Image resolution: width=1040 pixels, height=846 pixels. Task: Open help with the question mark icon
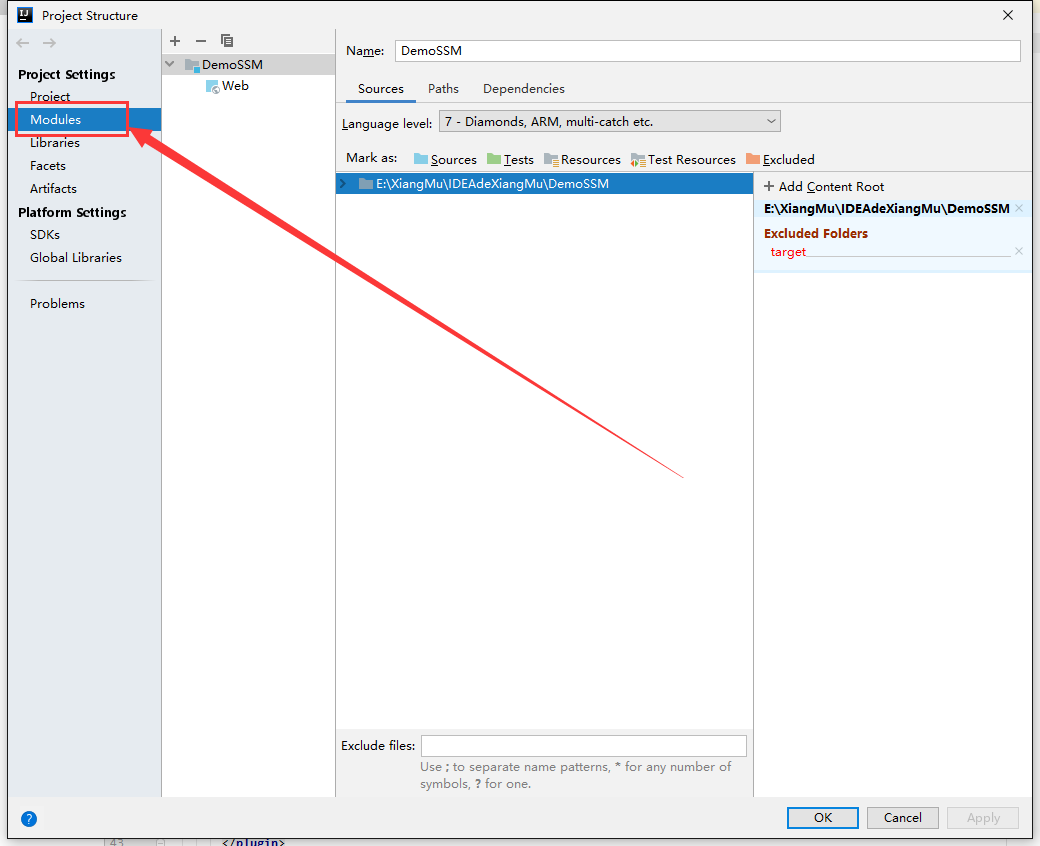coord(29,819)
